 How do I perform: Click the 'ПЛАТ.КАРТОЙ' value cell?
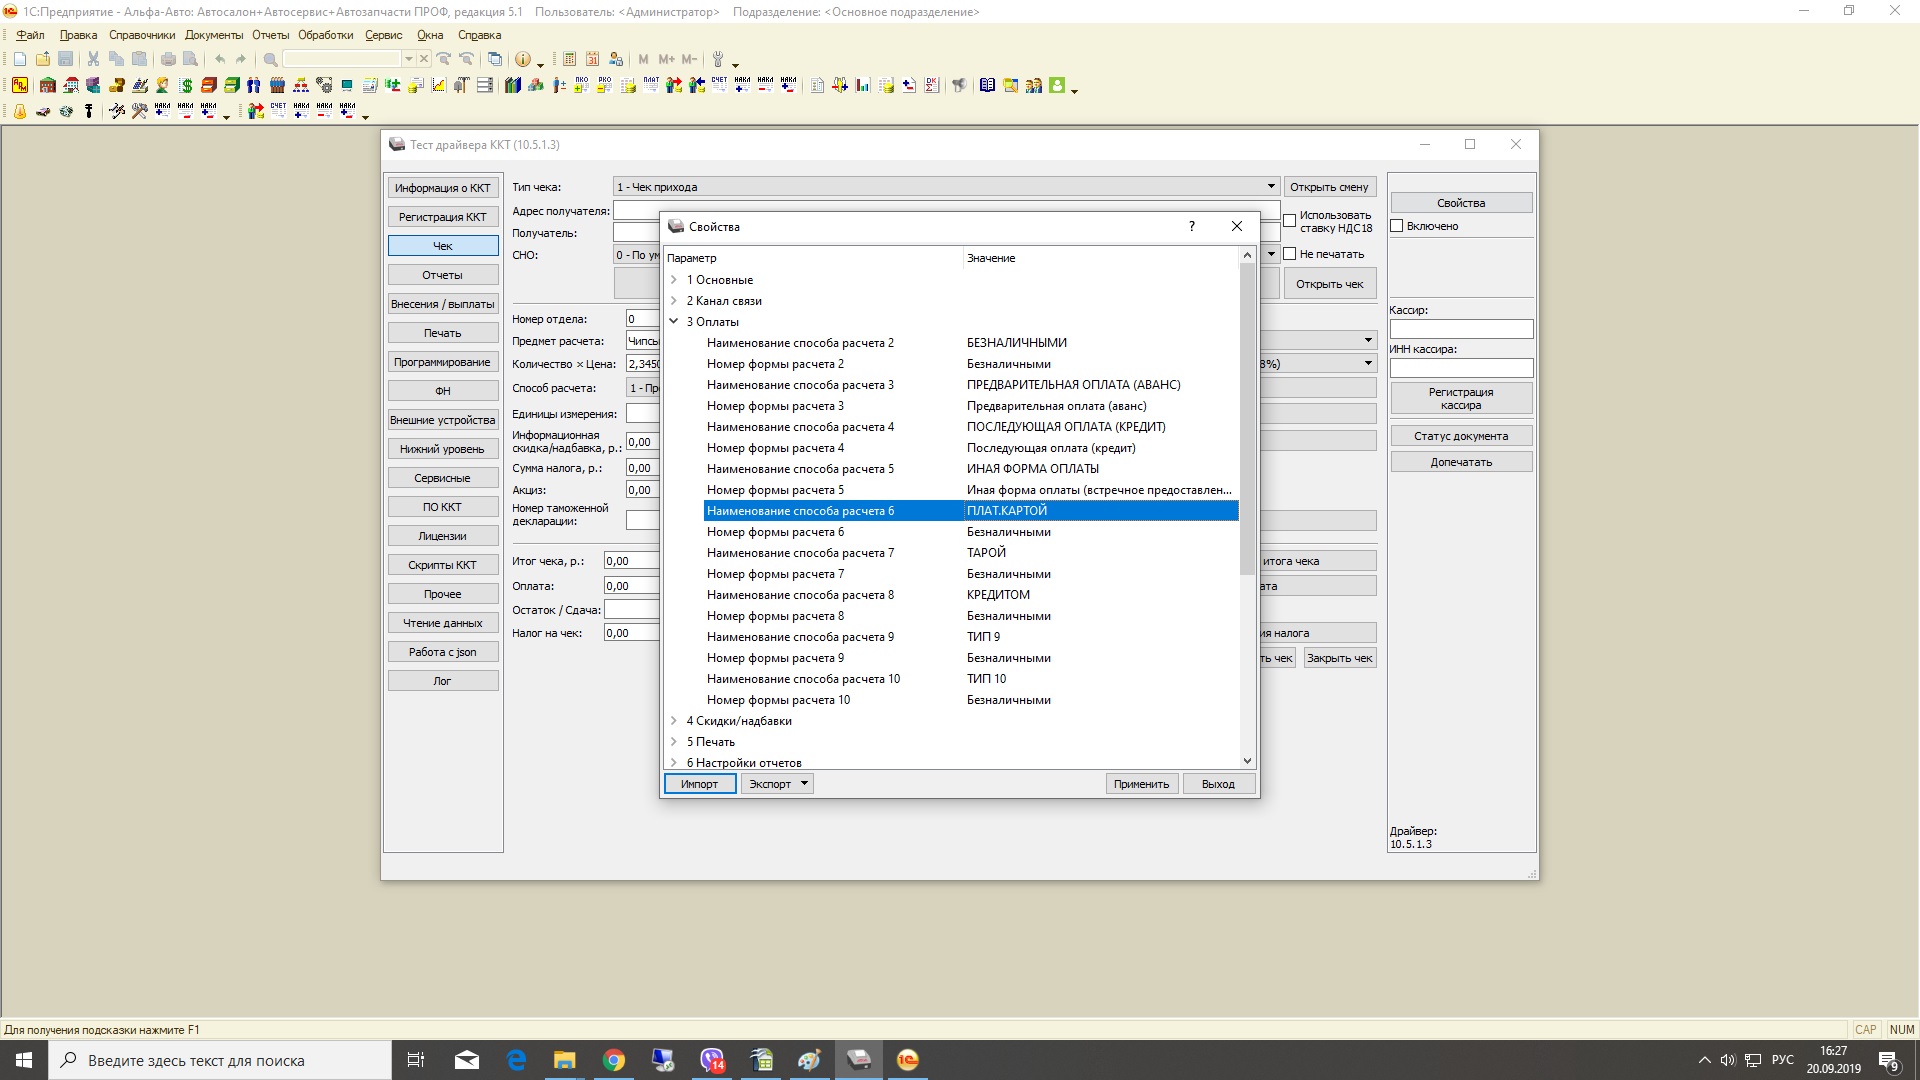[x=1100, y=511]
